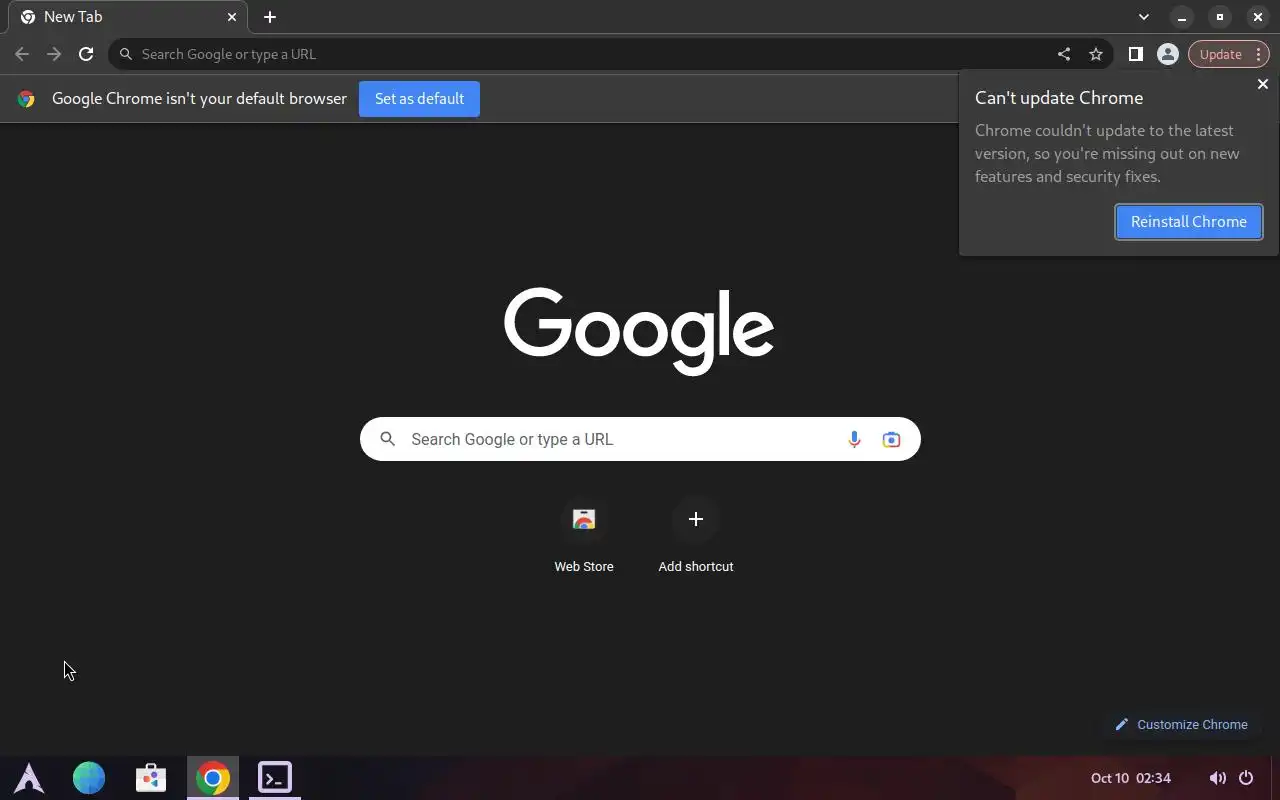
Task: Open the Arch applications launcher icon
Action: pyautogui.click(x=29, y=778)
